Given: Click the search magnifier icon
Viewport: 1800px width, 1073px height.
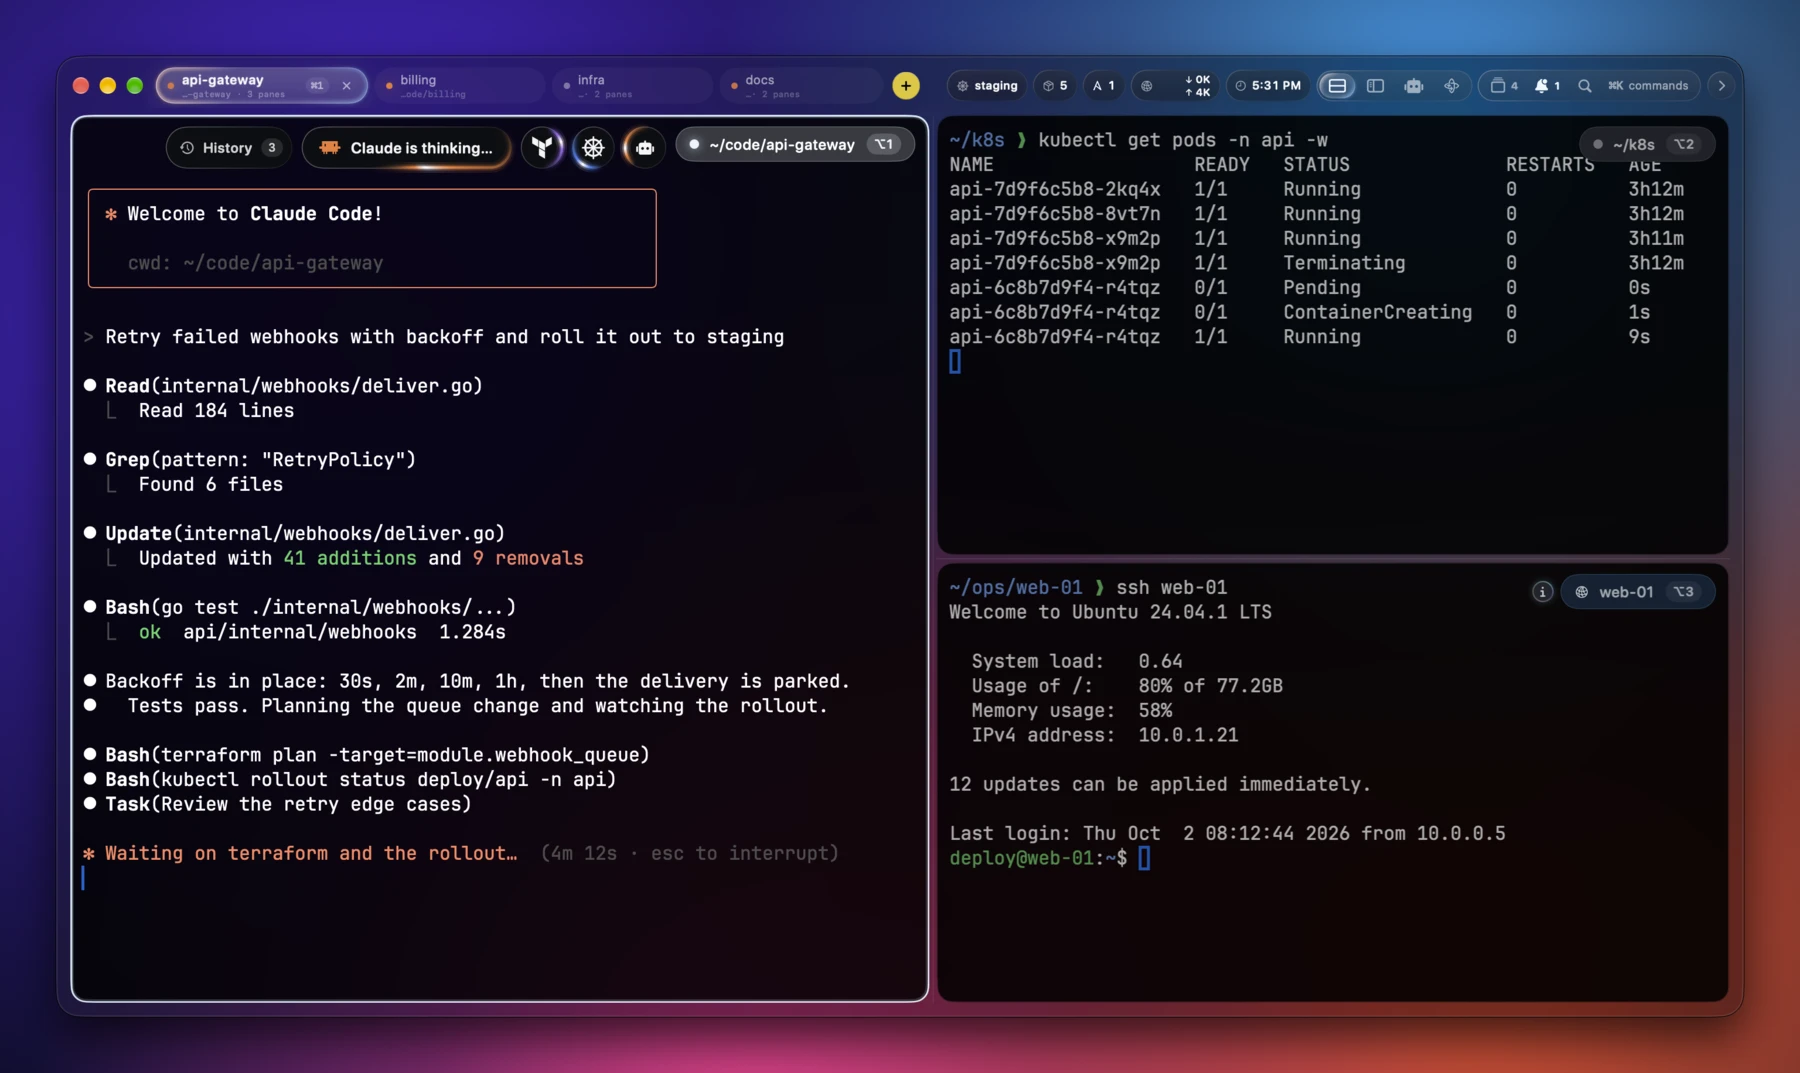Looking at the screenshot, I should tap(1585, 86).
